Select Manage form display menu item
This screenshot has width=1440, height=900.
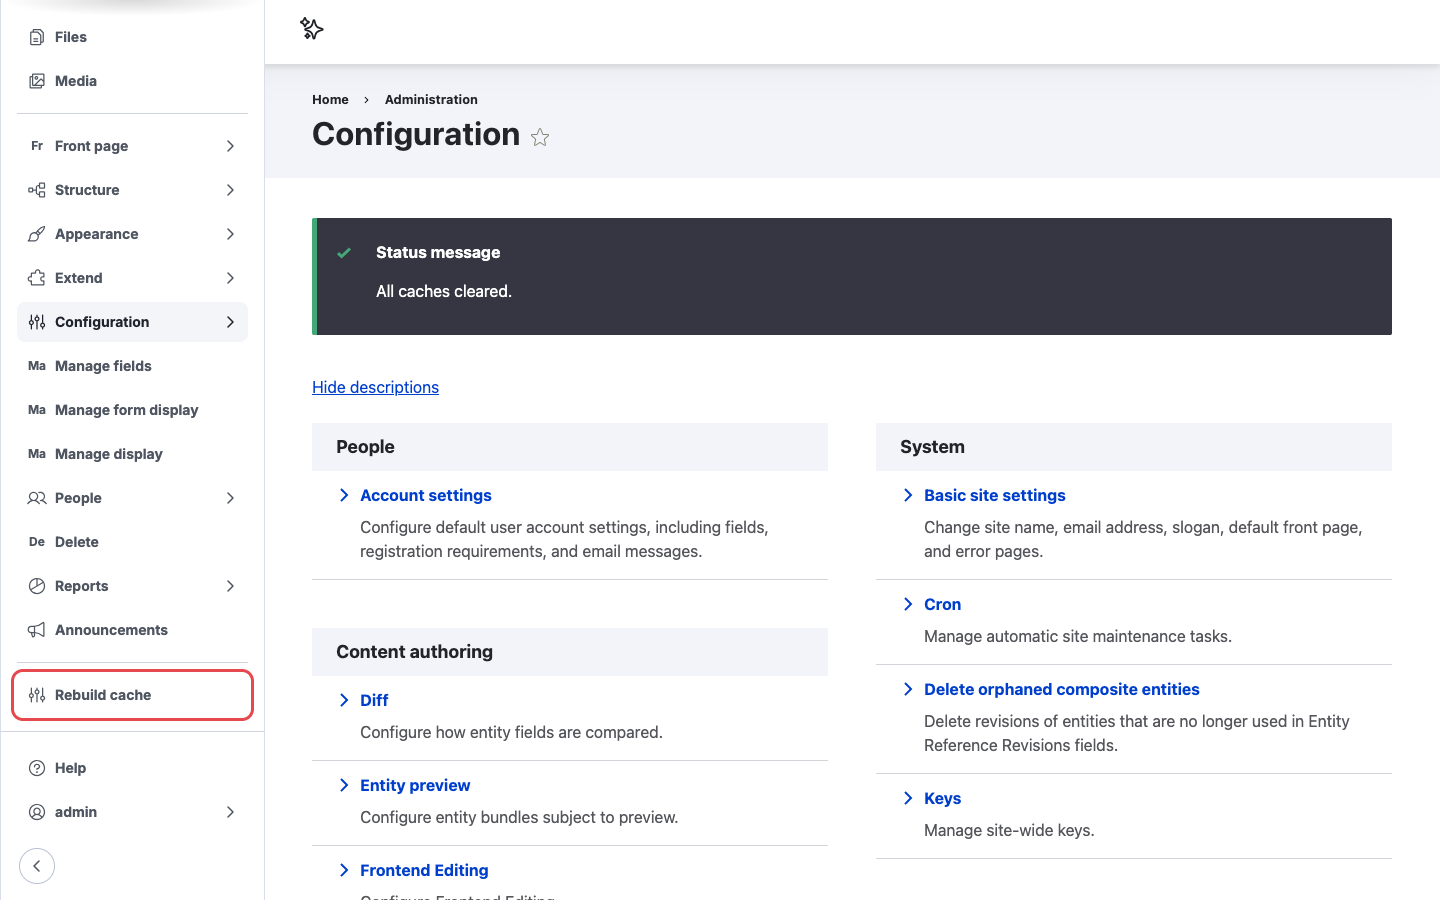[x=132, y=410]
